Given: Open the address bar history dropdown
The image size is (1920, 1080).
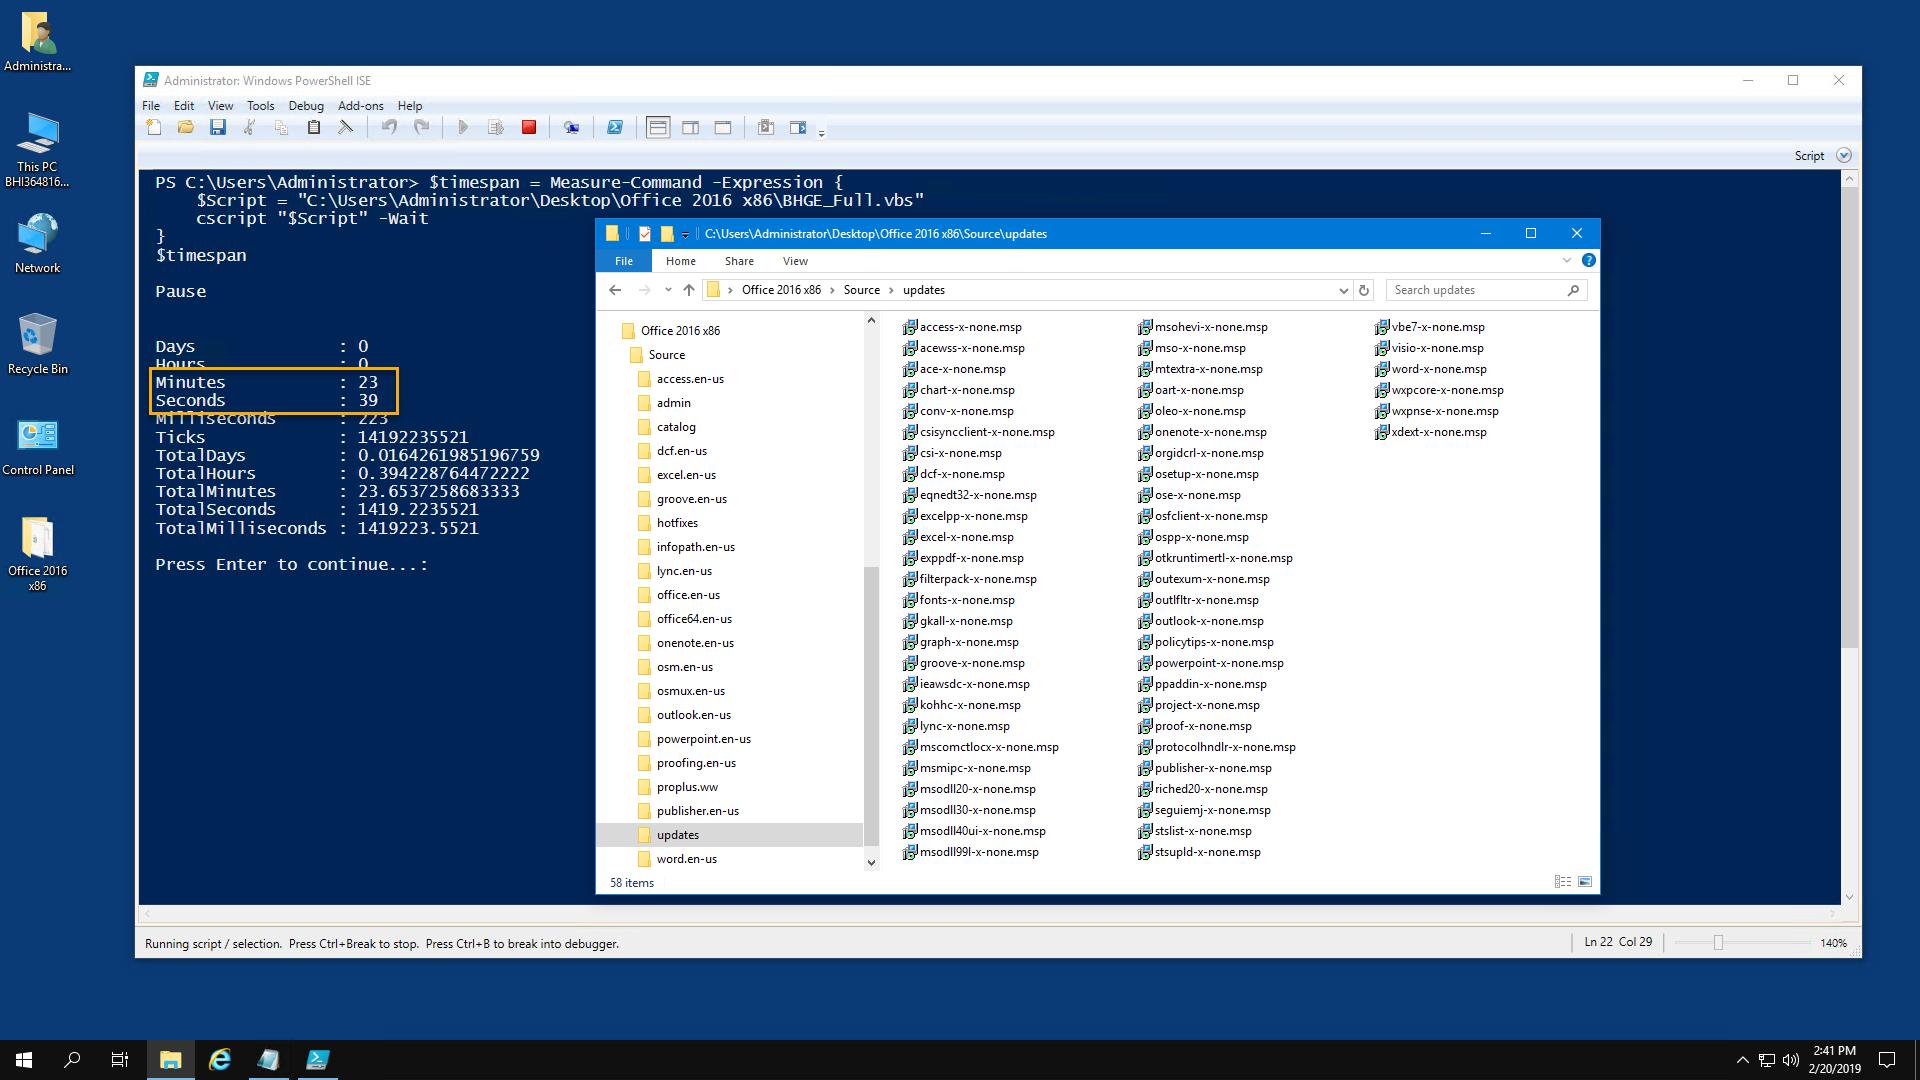Looking at the screenshot, I should [x=1343, y=290].
